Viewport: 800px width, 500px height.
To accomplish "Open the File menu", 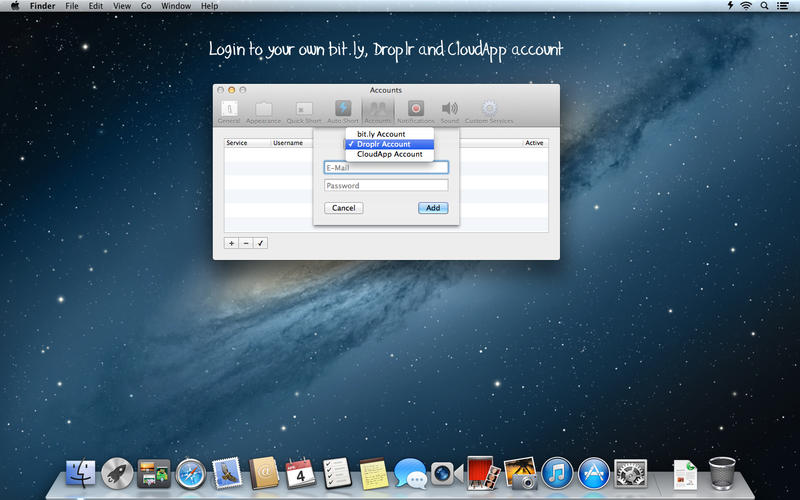I will 72,6.
